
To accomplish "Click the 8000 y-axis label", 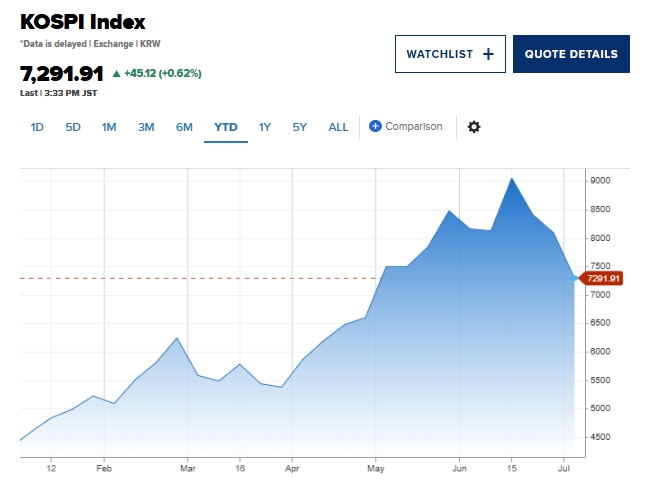I will click(600, 238).
